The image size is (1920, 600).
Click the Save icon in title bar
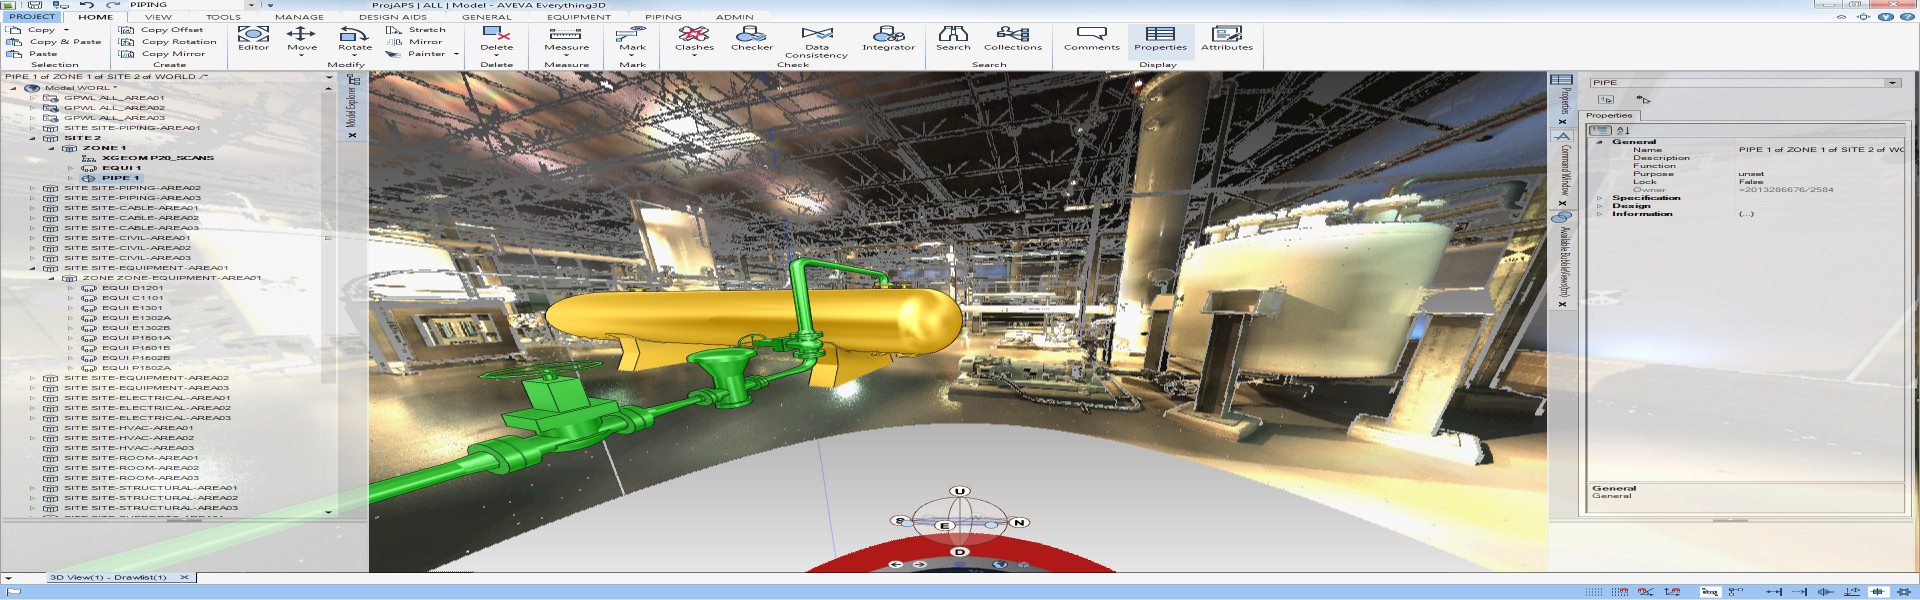click(x=35, y=5)
